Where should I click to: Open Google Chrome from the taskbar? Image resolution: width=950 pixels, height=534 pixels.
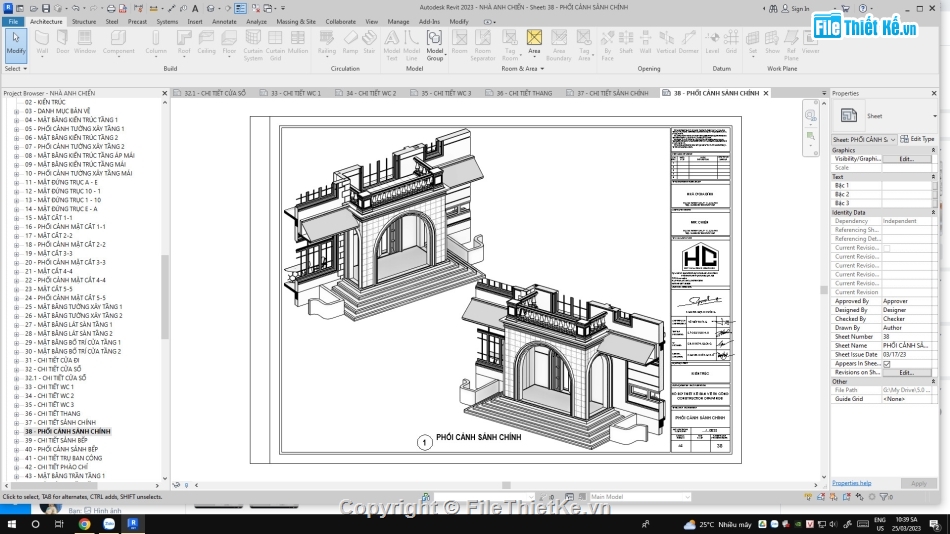pyautogui.click(x=84, y=524)
